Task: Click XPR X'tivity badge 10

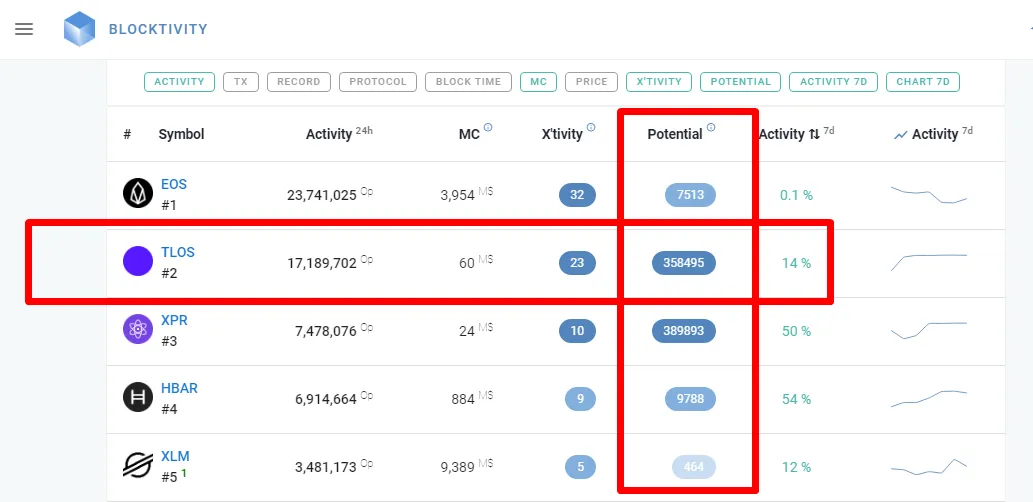Action: [577, 331]
